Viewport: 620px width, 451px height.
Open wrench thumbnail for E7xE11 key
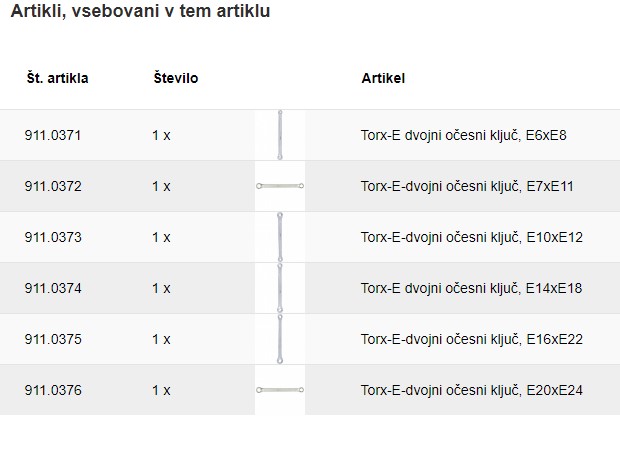280,186
